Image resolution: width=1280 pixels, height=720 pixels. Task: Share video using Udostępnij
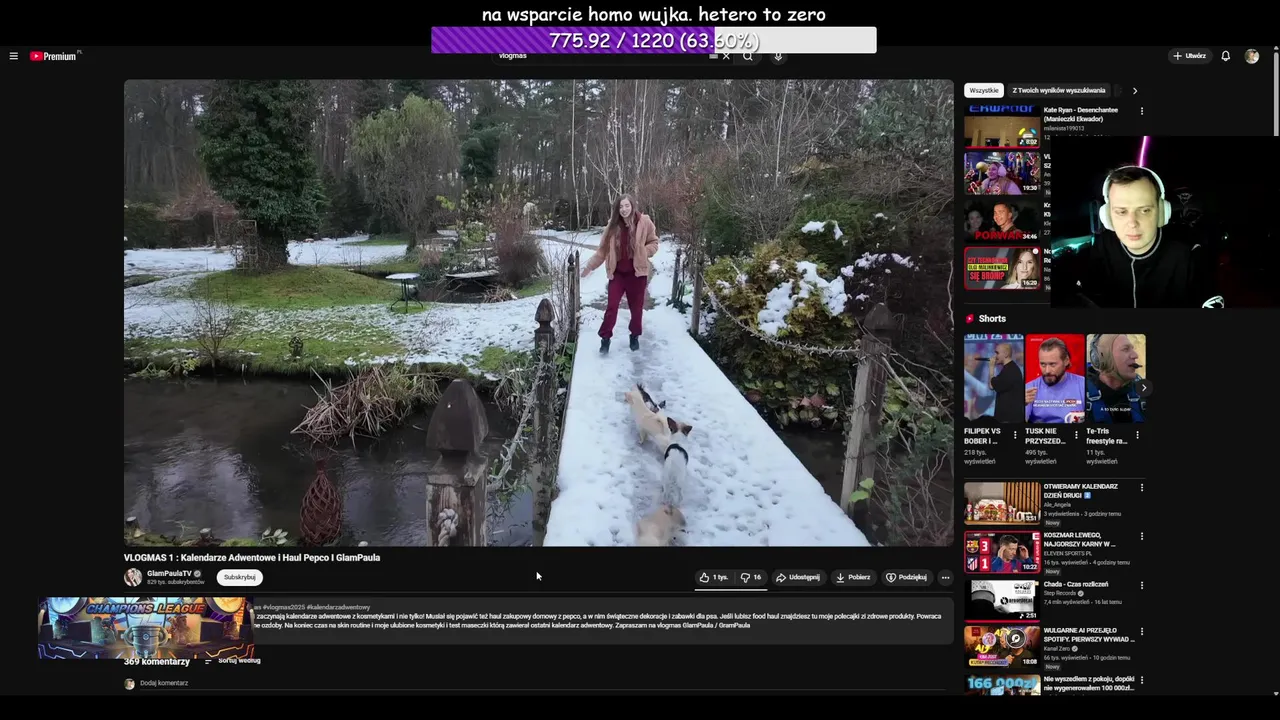(x=798, y=577)
